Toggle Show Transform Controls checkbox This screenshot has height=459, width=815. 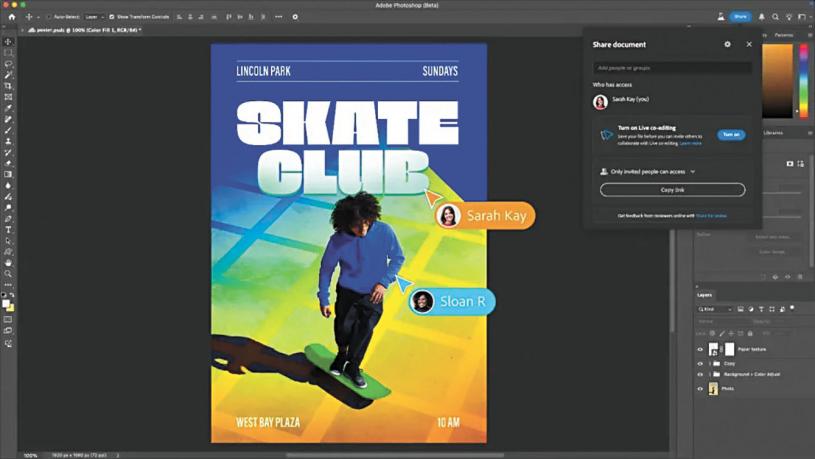click(112, 17)
